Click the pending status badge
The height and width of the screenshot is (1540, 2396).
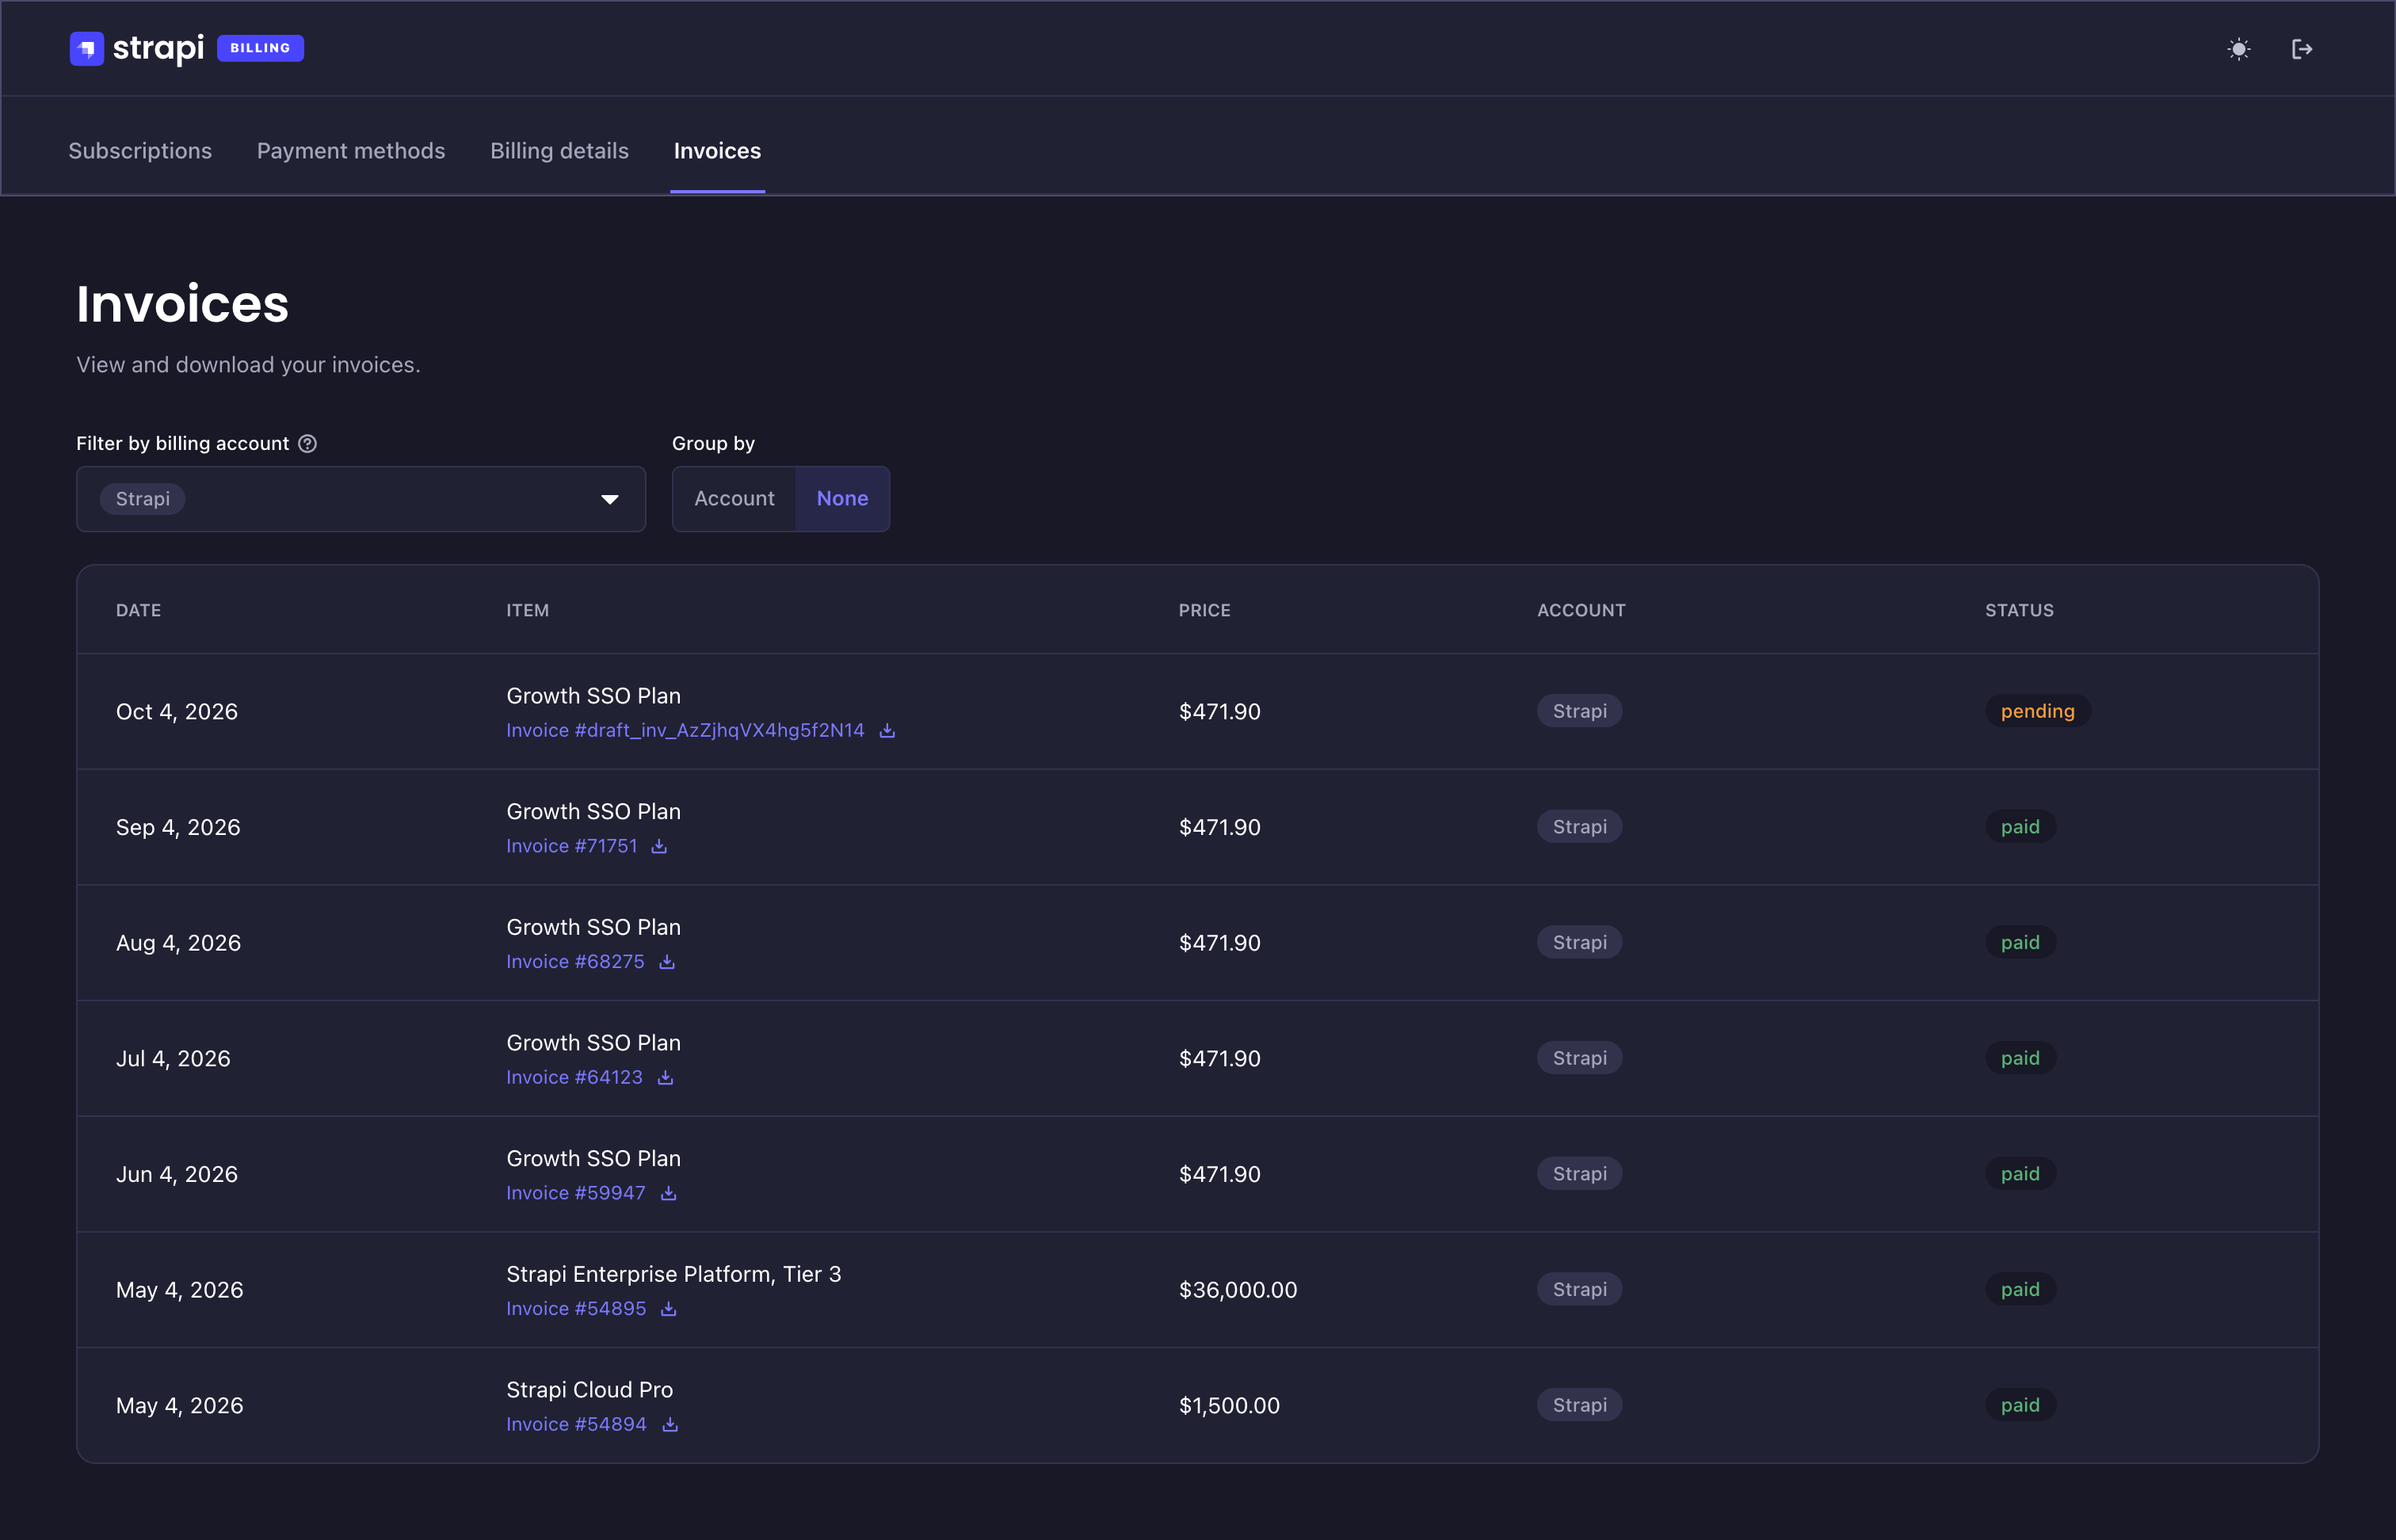2037,711
